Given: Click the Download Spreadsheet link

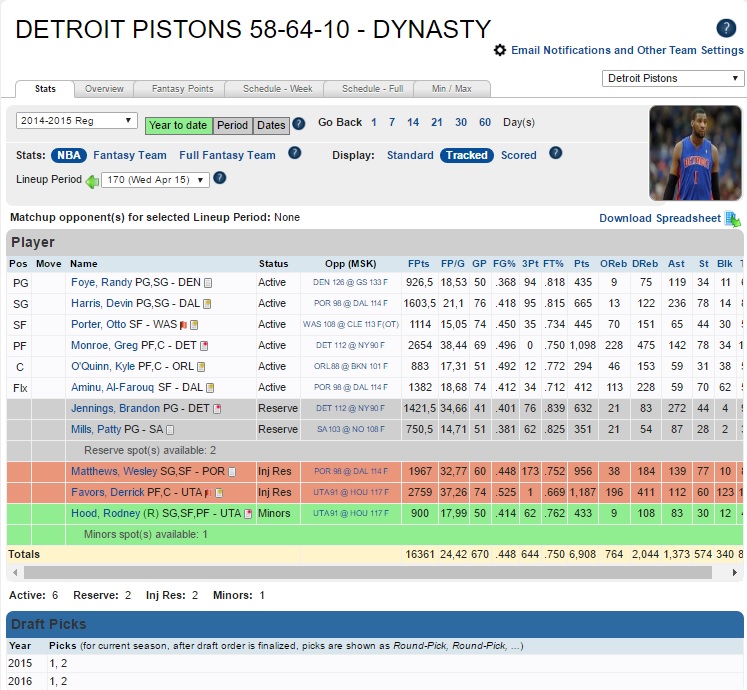Looking at the screenshot, I should pos(660,218).
